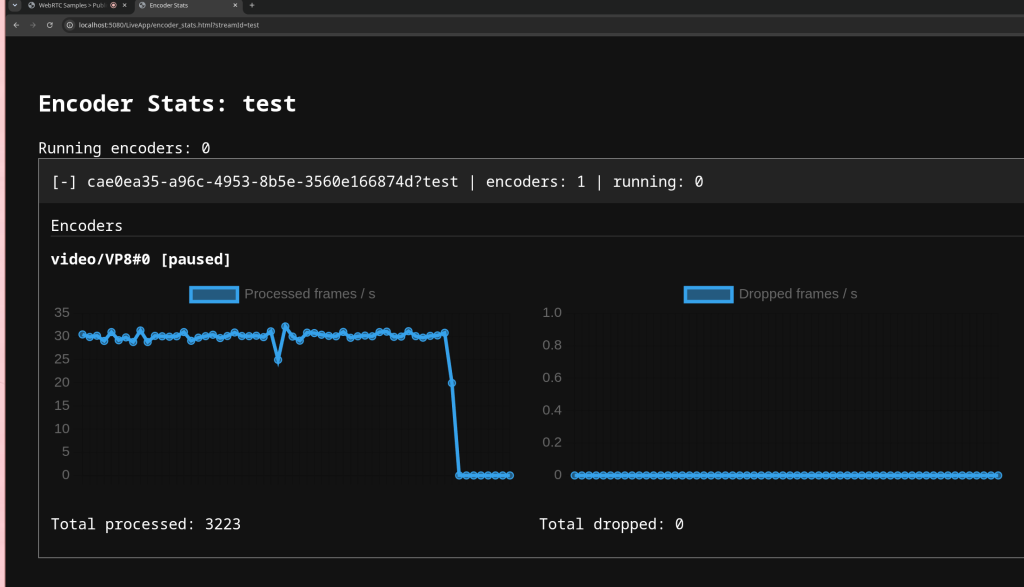Image resolution: width=1024 pixels, height=587 pixels.
Task: Click the Total dropped: 0 value
Action: point(611,524)
